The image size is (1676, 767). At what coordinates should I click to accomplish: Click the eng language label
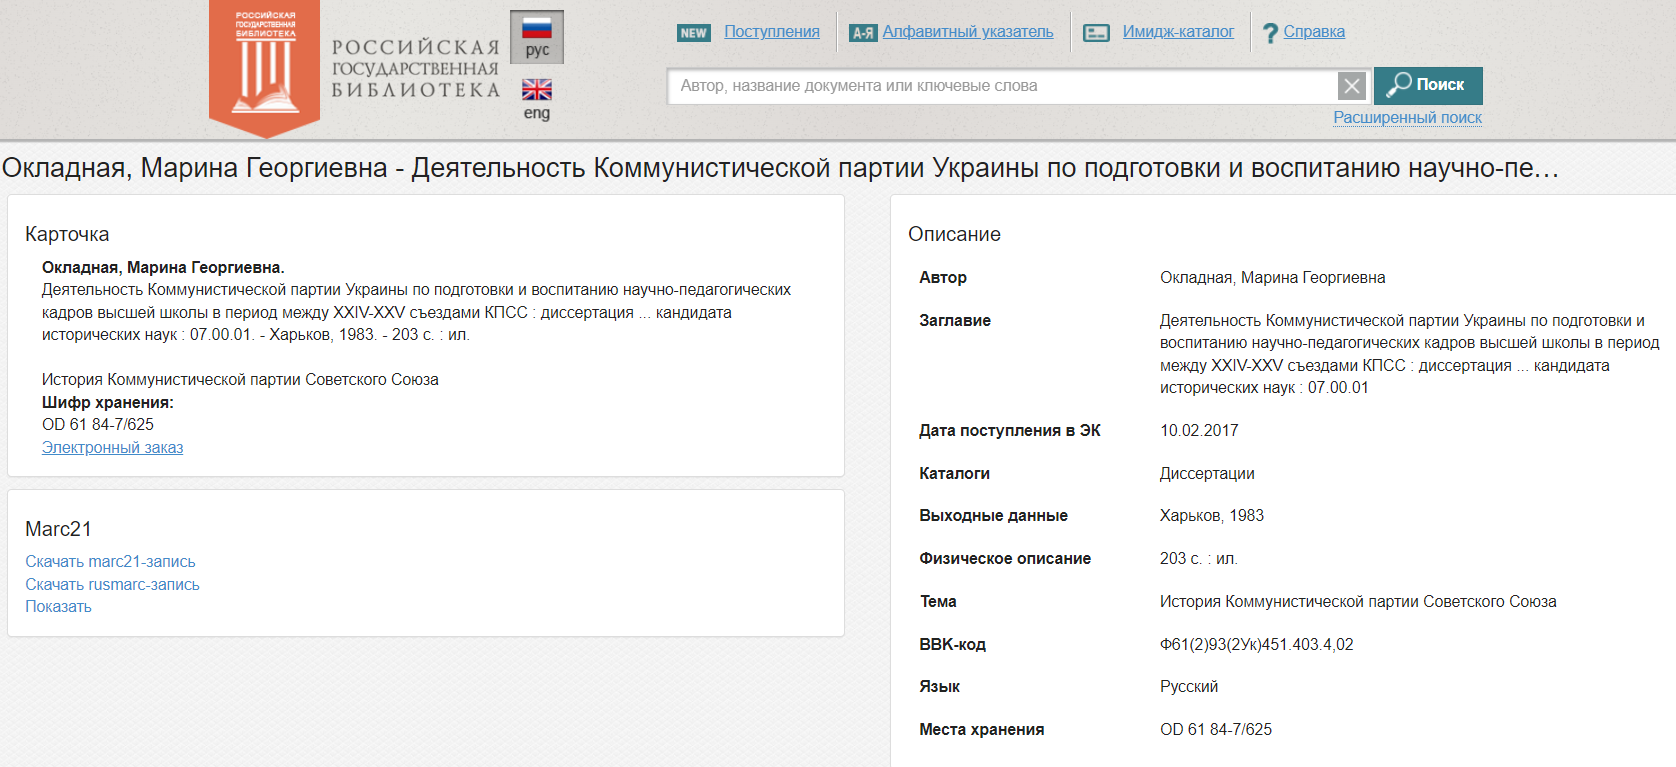tap(537, 114)
